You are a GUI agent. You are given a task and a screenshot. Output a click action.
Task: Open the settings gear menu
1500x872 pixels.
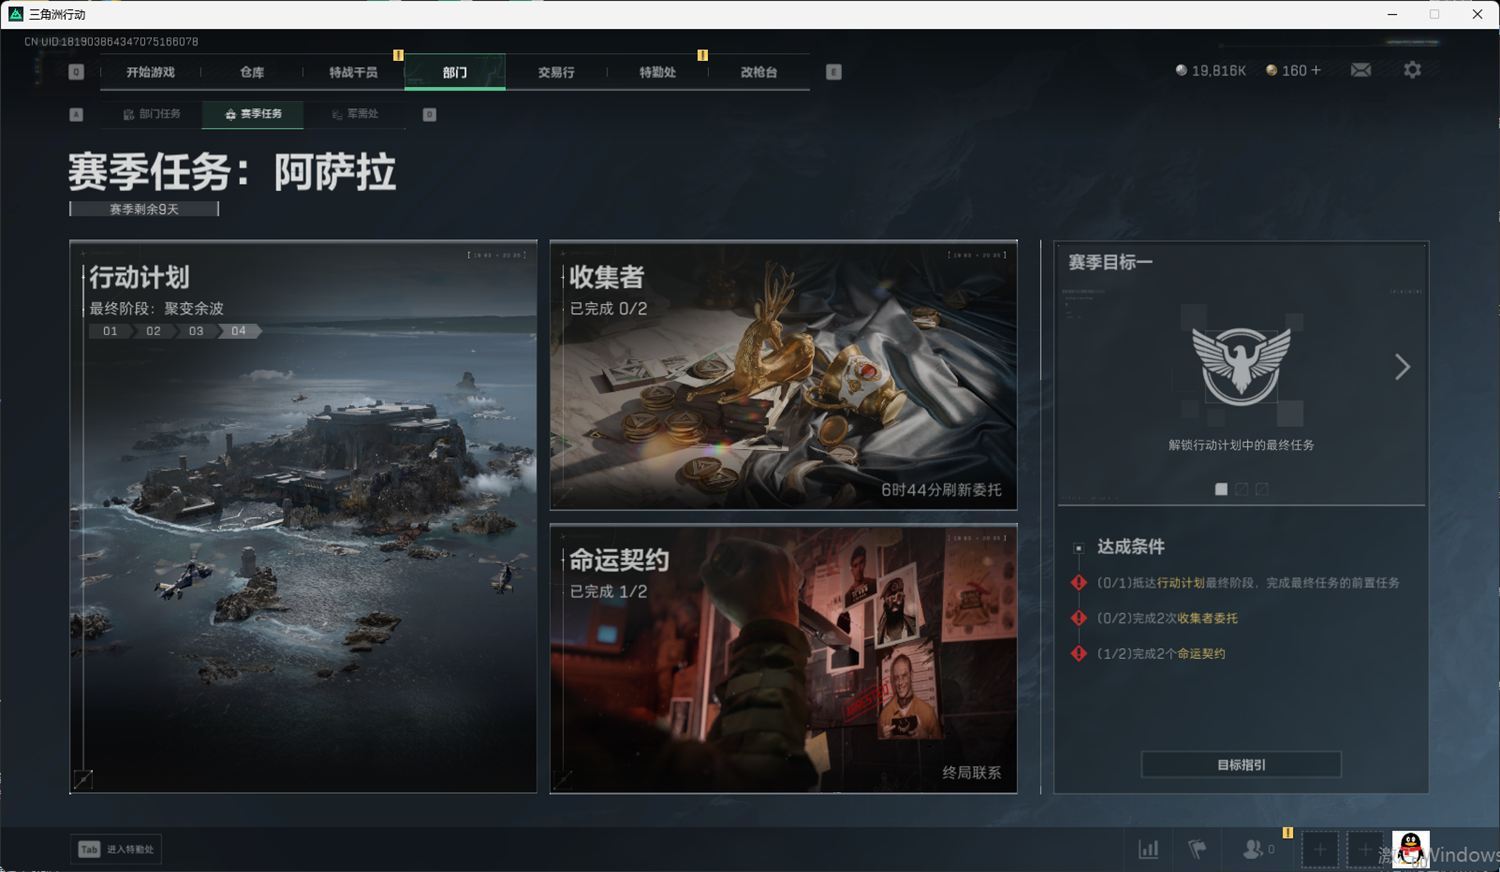tap(1412, 70)
